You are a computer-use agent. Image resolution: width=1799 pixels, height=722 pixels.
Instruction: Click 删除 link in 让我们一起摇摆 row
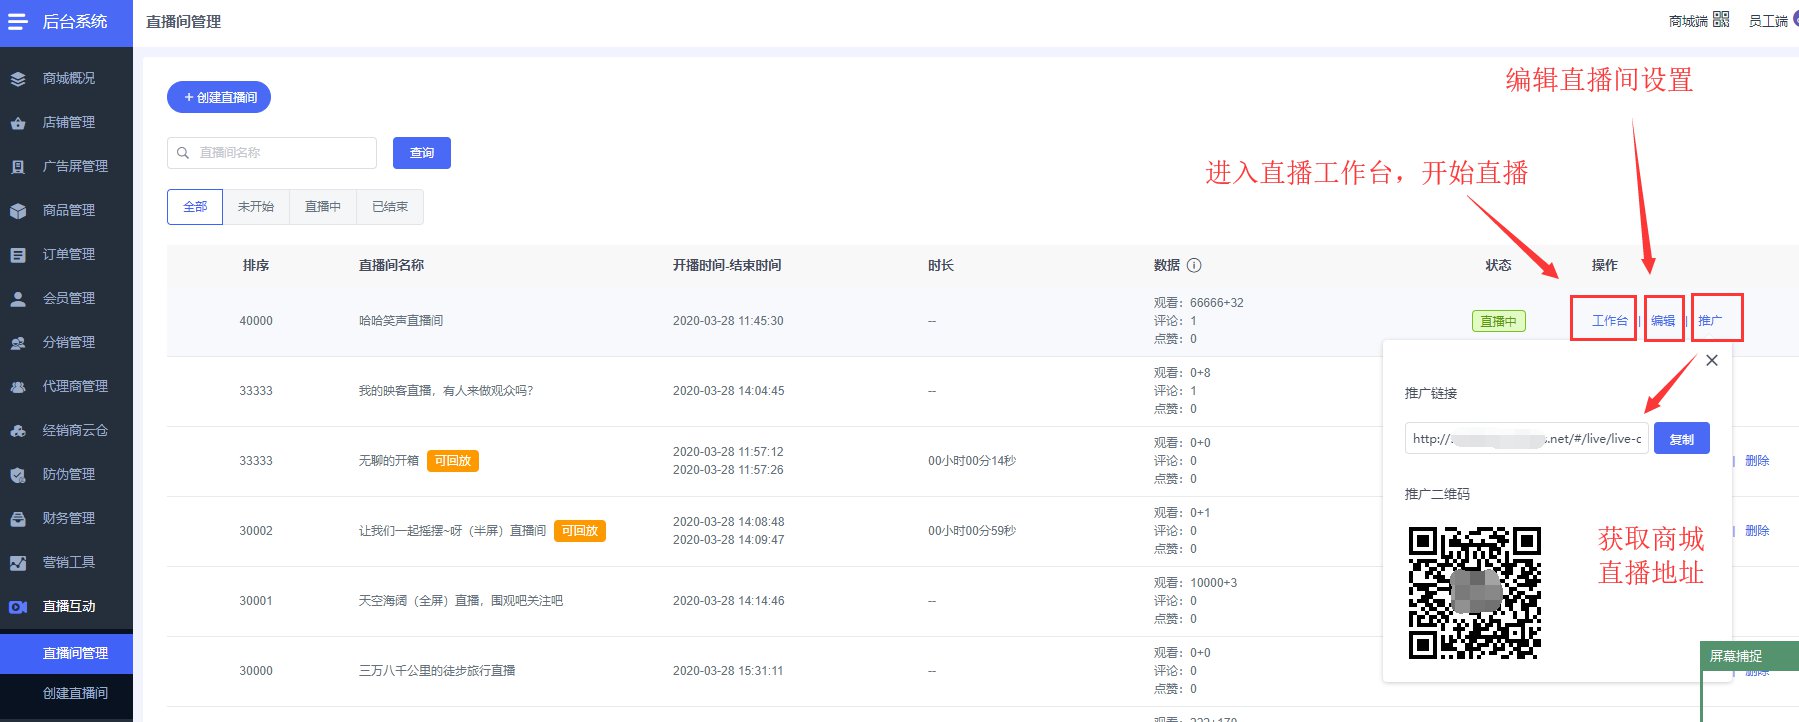[x=1757, y=531]
